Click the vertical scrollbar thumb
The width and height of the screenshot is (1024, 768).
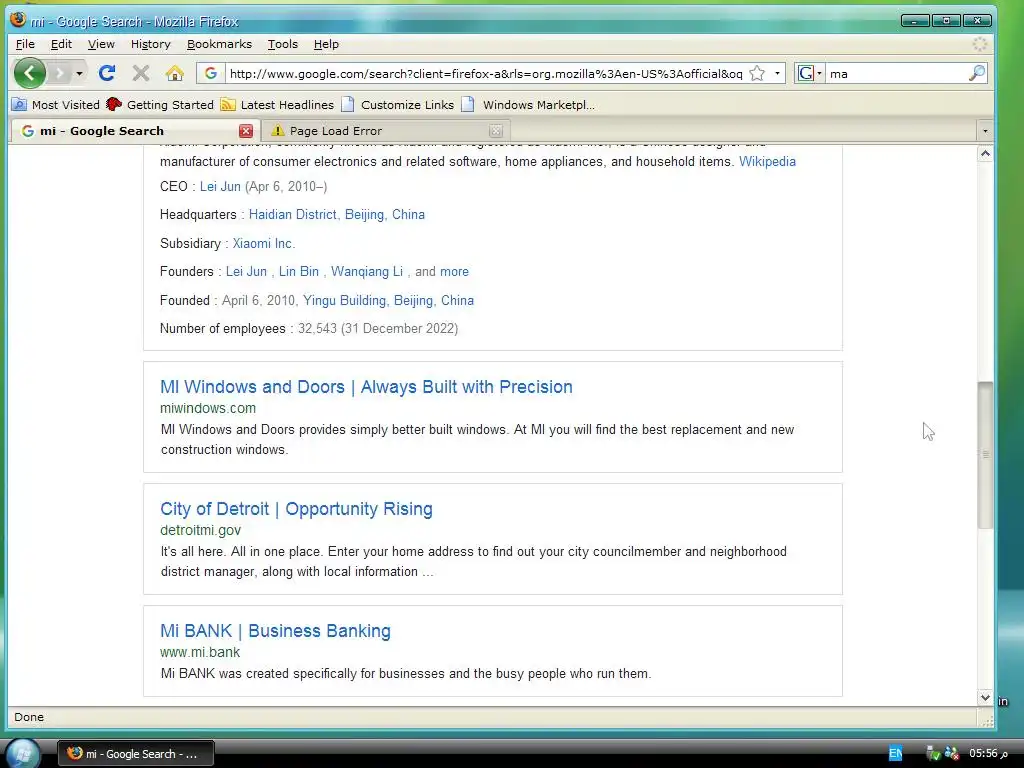(985, 455)
